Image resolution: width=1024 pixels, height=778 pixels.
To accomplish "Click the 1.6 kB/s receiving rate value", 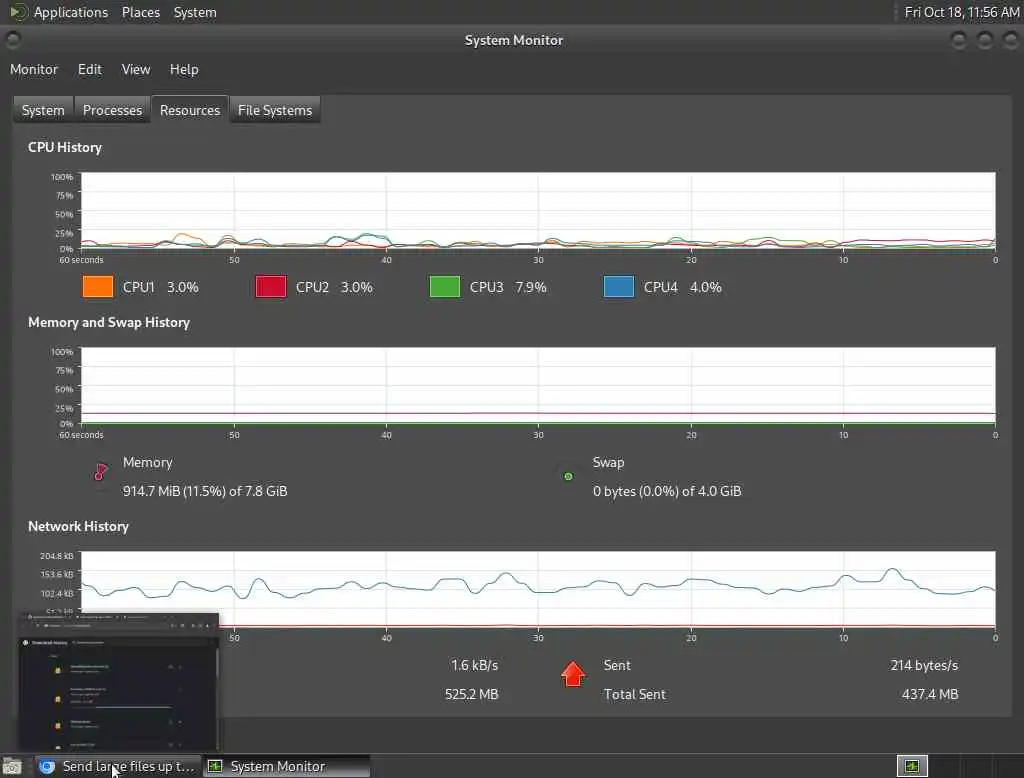I will [x=474, y=665].
